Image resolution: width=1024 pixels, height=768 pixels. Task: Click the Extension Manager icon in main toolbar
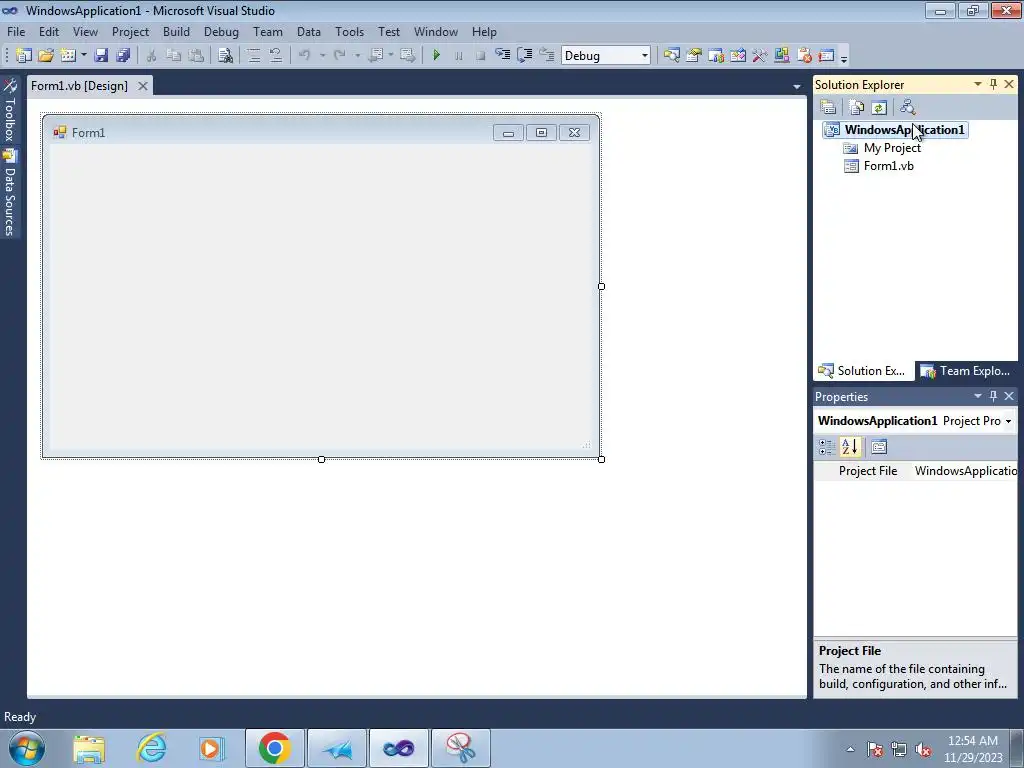click(782, 56)
